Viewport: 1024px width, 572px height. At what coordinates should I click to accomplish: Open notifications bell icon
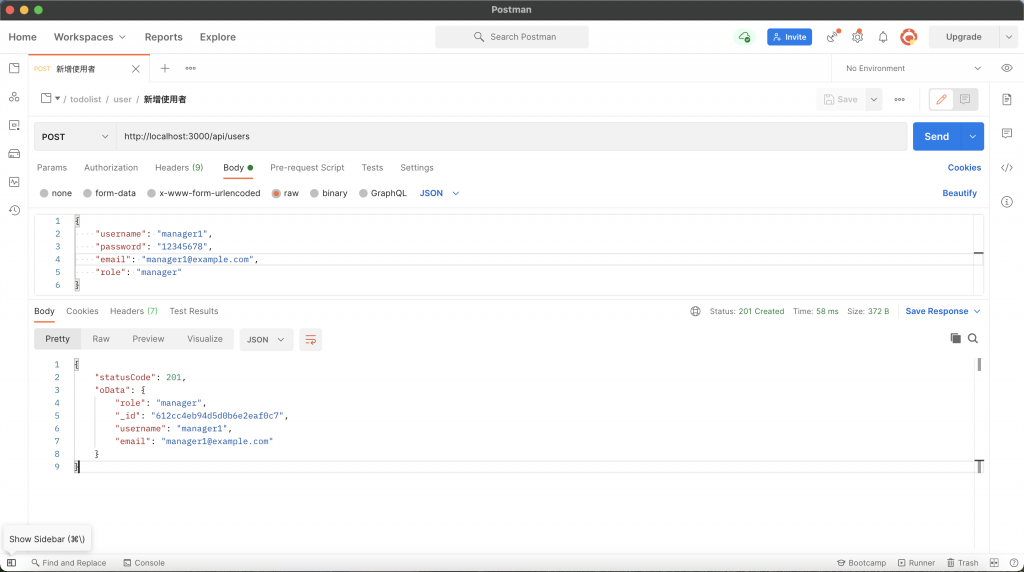(x=883, y=37)
